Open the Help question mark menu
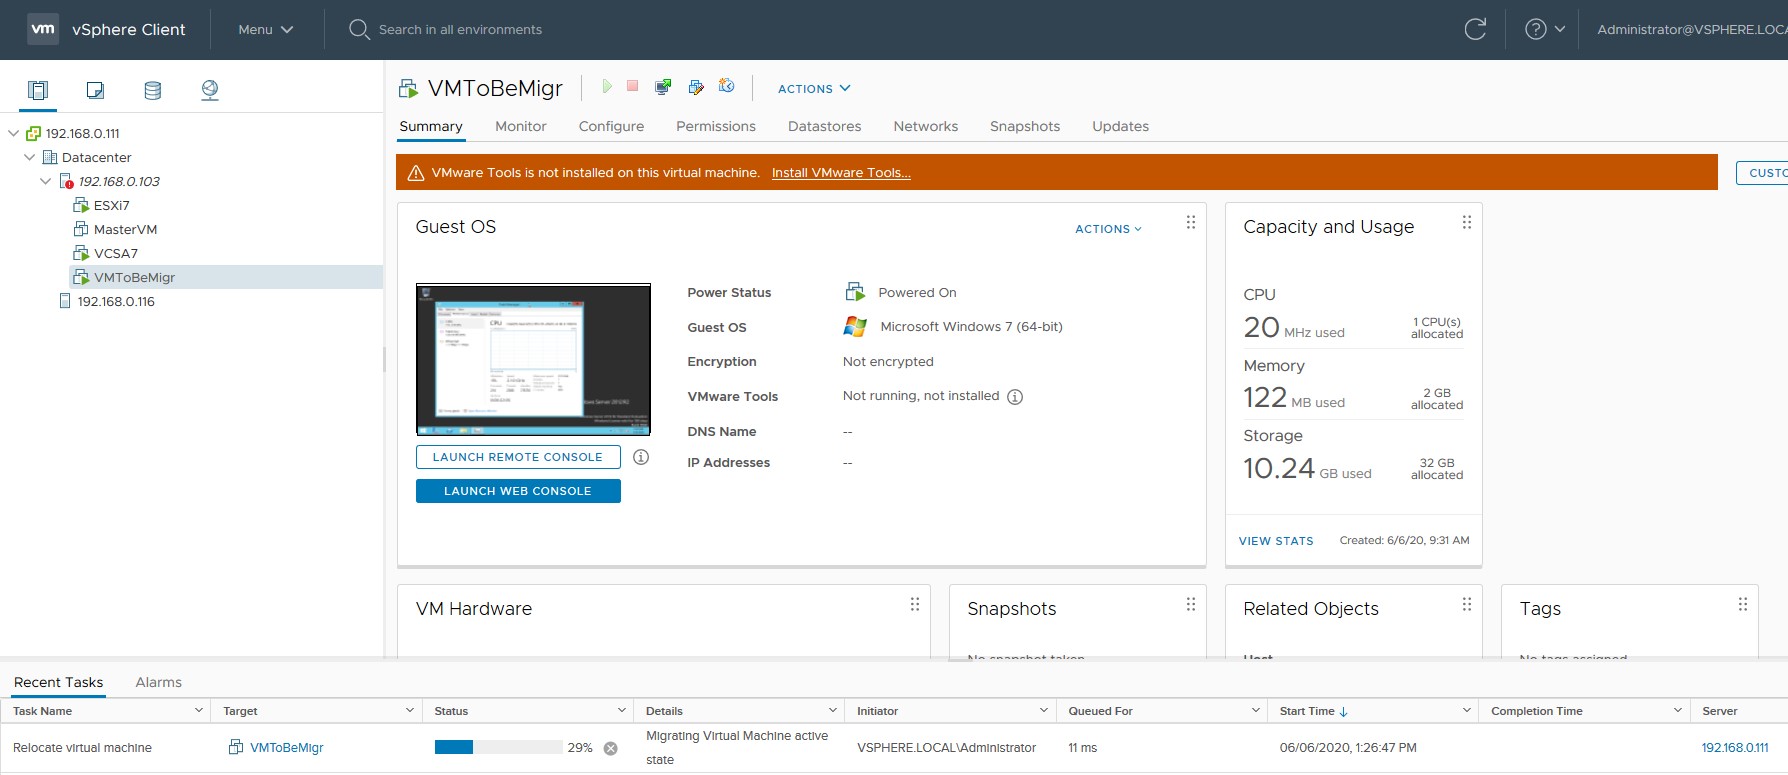1788x775 pixels. tap(1545, 30)
